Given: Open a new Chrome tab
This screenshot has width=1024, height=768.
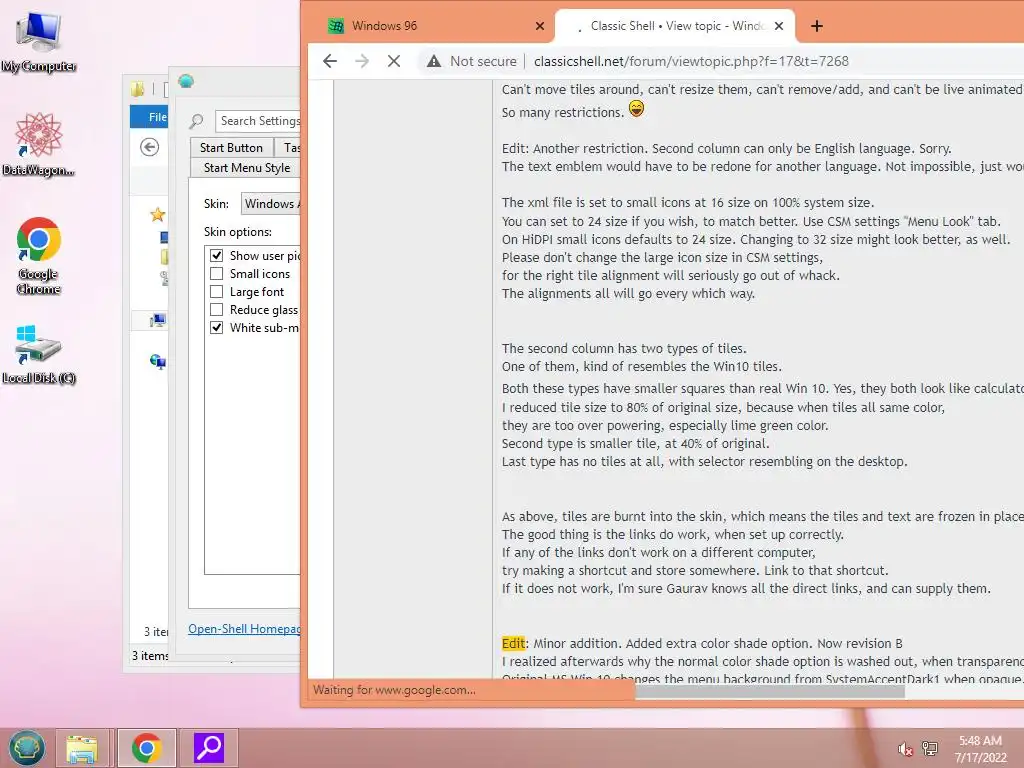Looking at the screenshot, I should point(816,26).
